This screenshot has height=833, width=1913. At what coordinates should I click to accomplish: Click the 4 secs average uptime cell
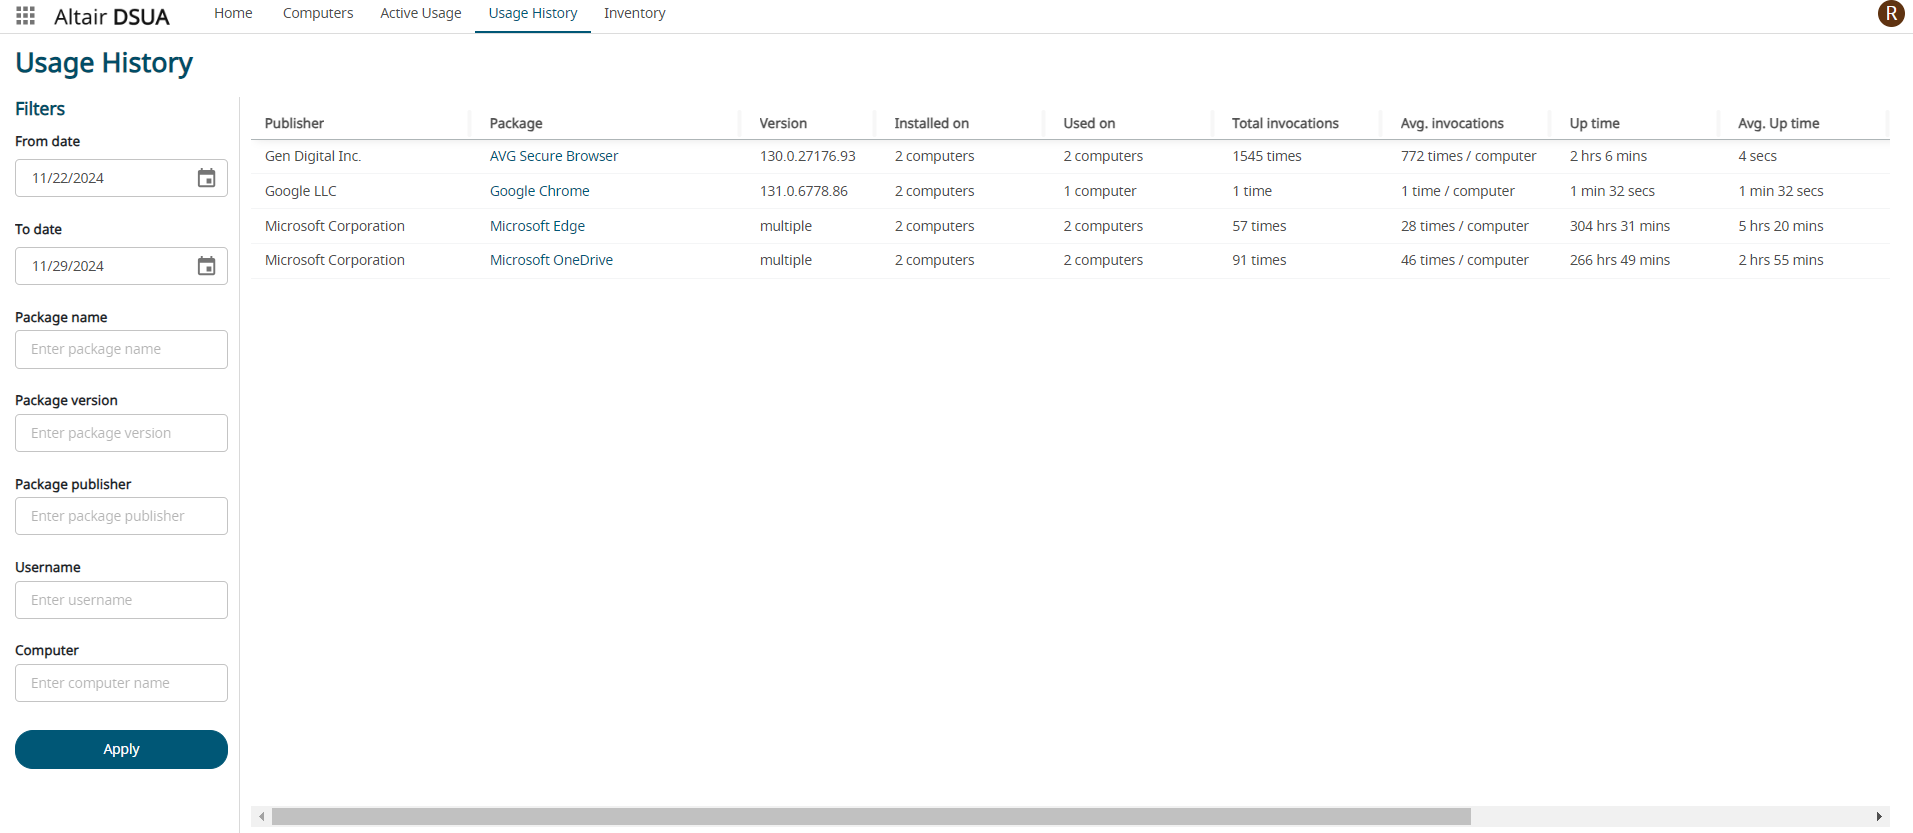(x=1758, y=157)
